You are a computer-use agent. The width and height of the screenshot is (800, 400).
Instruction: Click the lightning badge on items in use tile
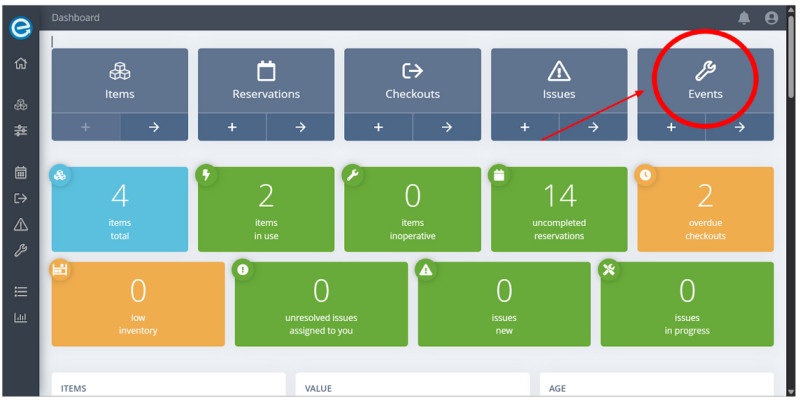pyautogui.click(x=207, y=175)
